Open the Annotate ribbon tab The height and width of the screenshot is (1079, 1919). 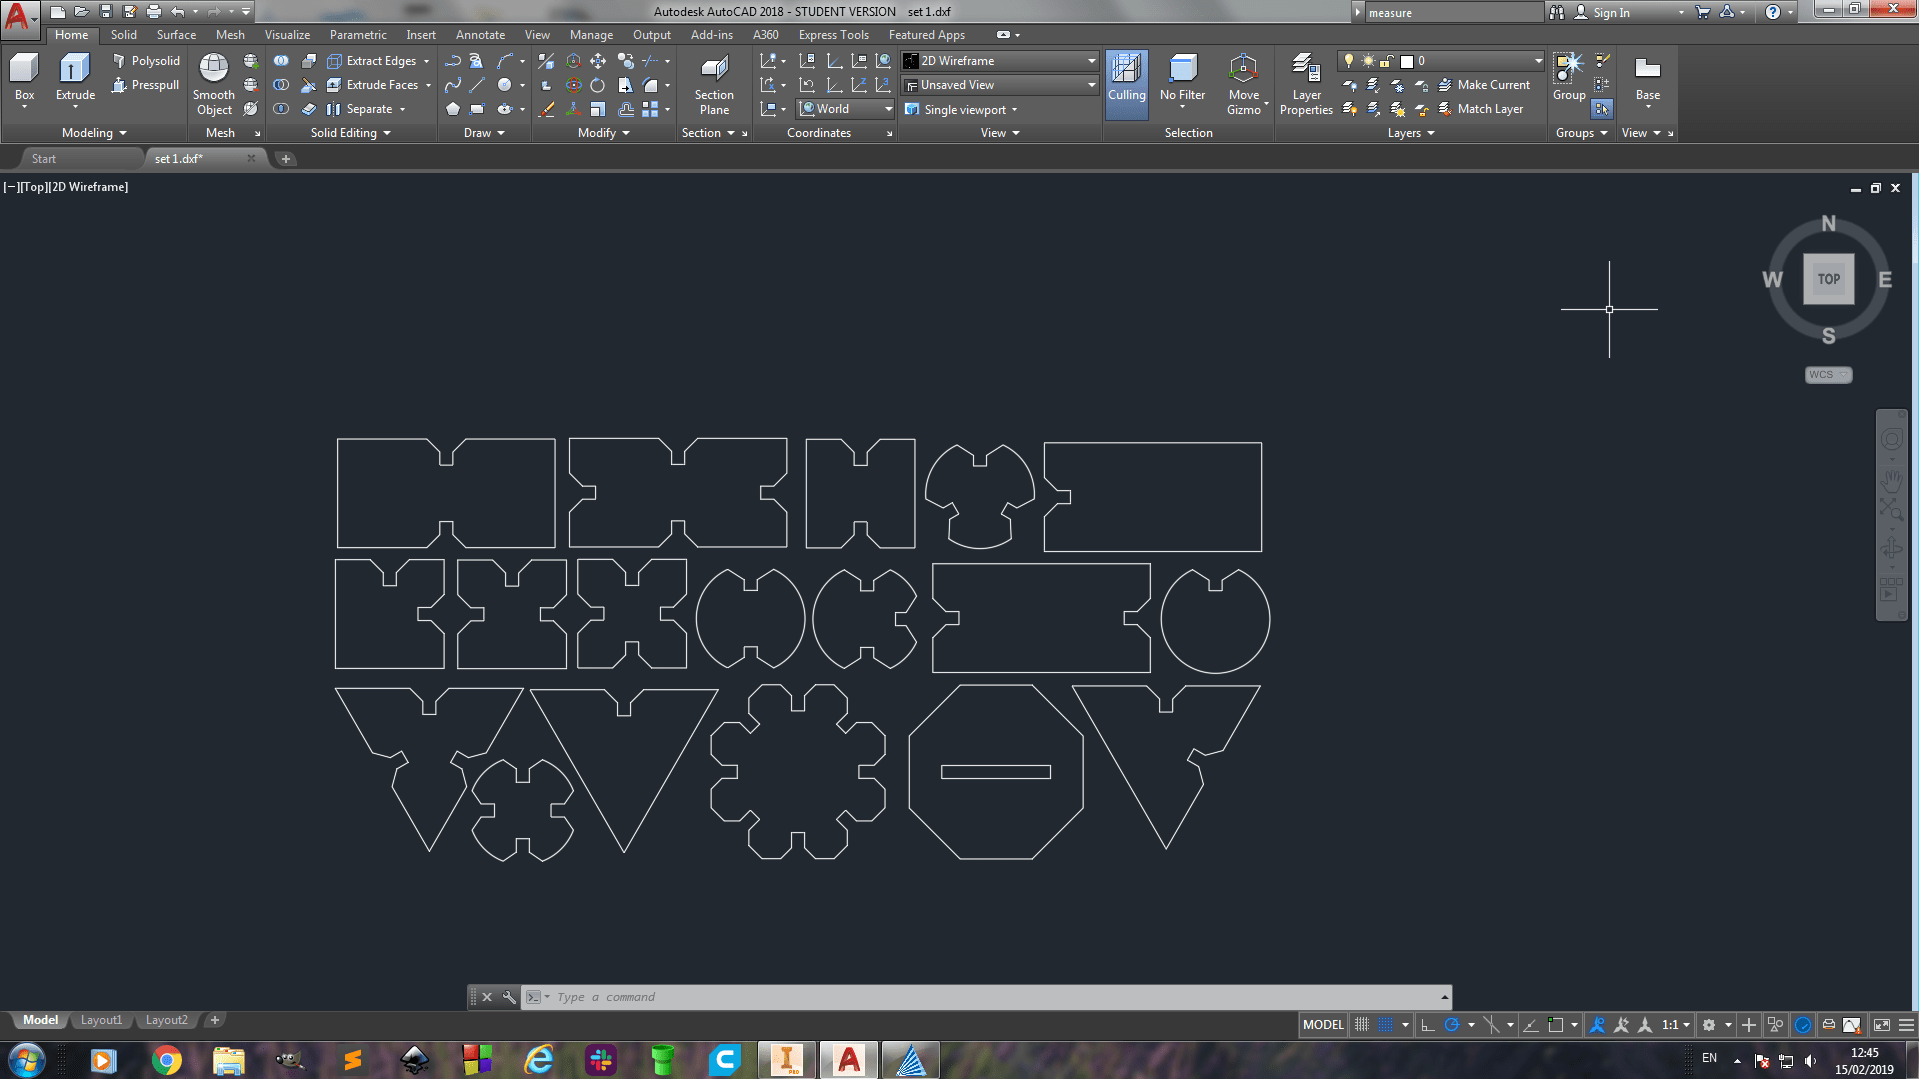point(480,35)
